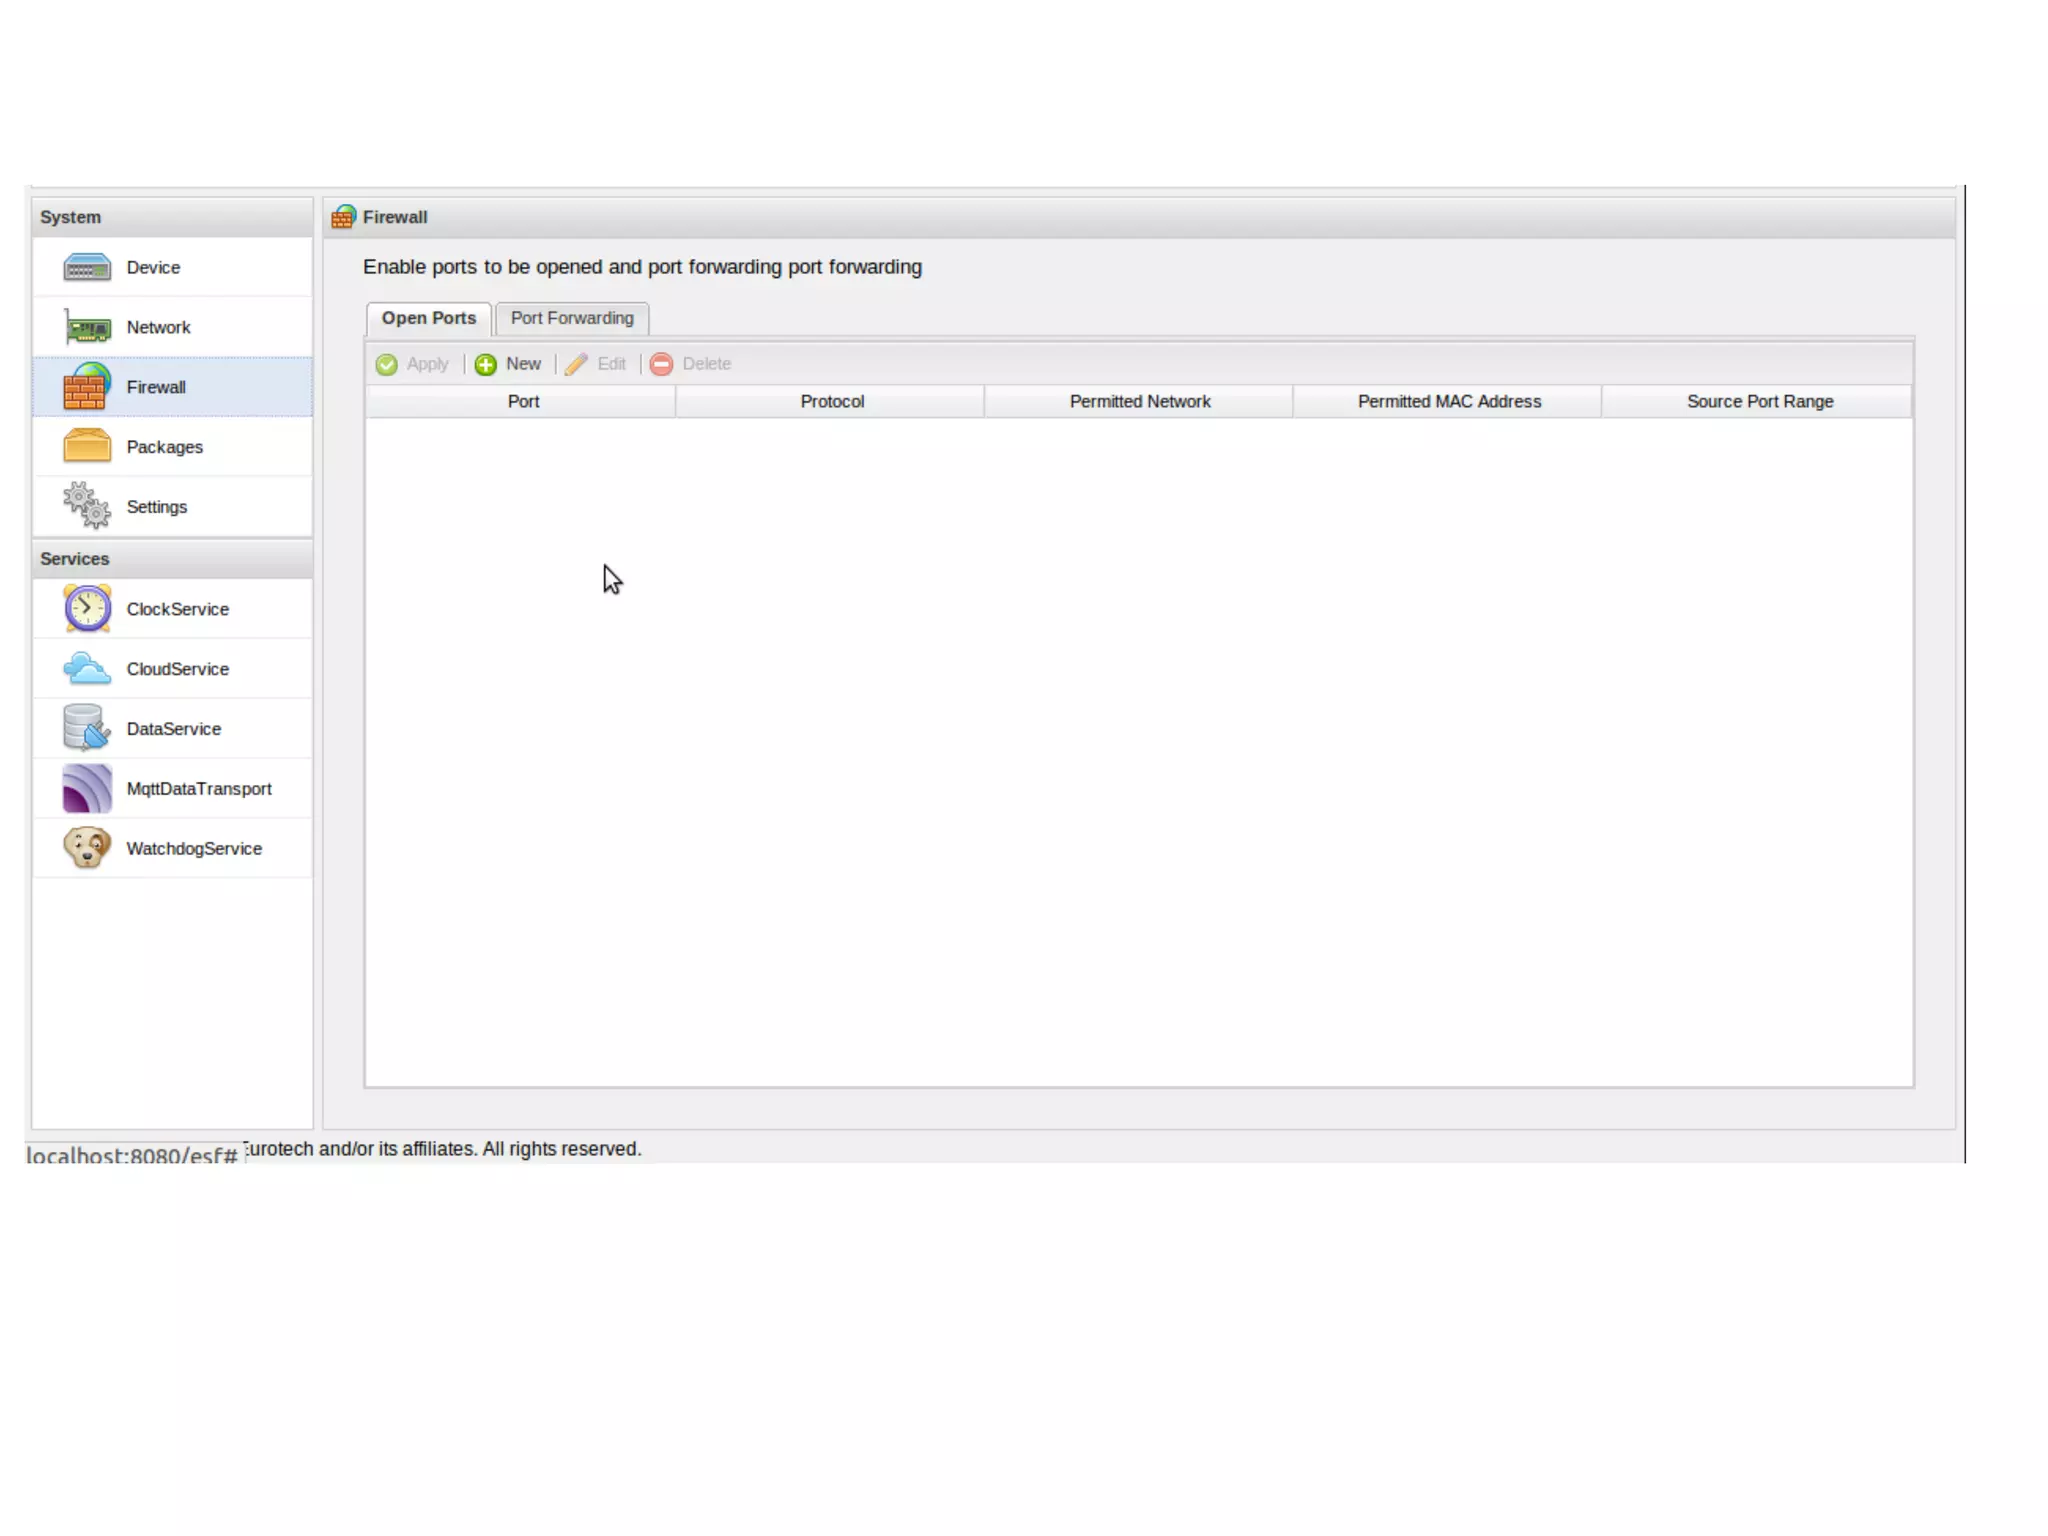2048x1536 pixels.
Task: Open the MqttDataTransport purple icon
Action: coord(87,788)
